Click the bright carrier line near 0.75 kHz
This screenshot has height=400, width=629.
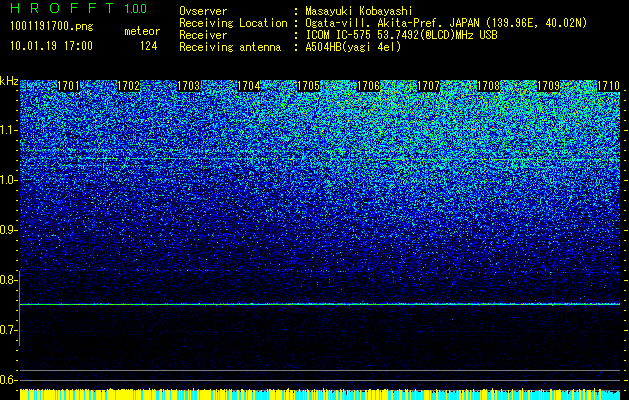tap(320, 305)
